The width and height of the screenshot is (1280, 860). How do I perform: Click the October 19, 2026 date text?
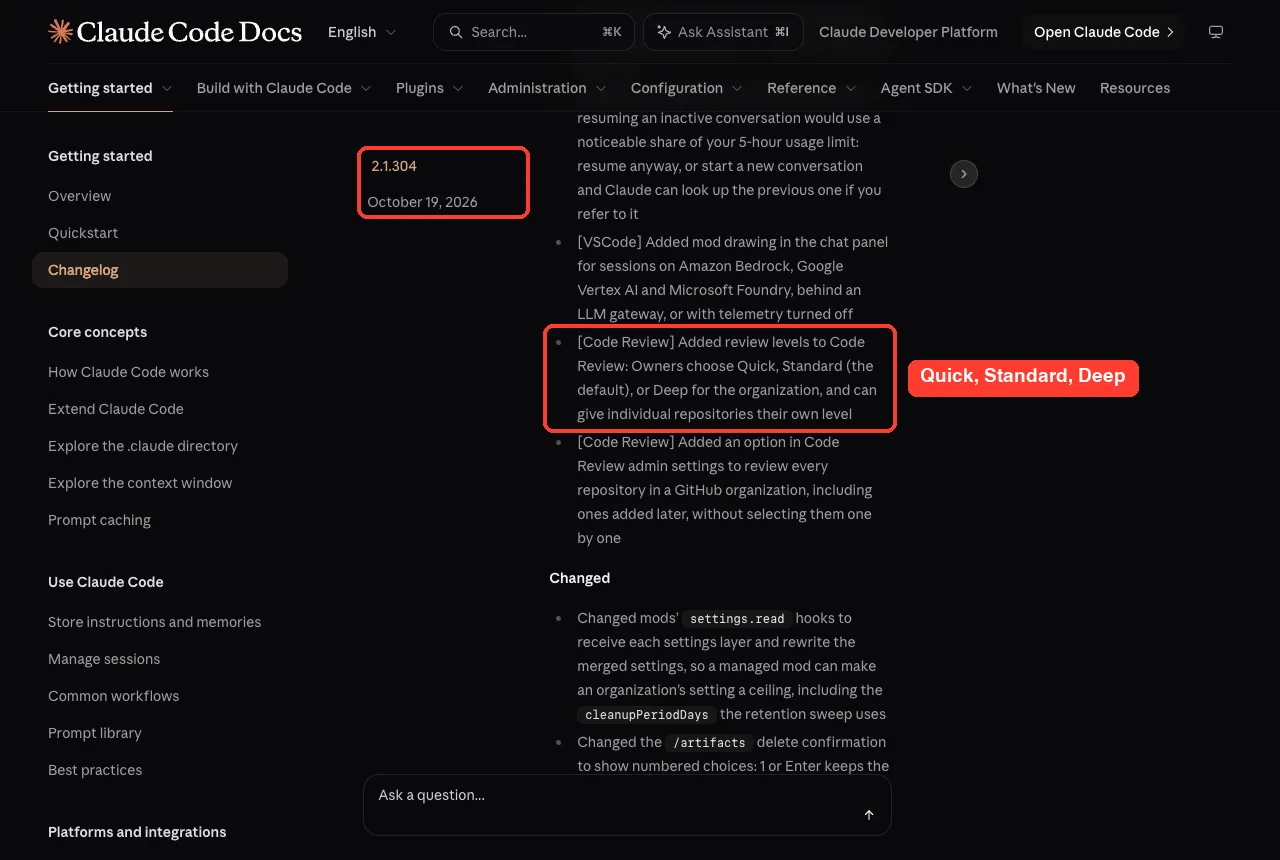tap(422, 202)
